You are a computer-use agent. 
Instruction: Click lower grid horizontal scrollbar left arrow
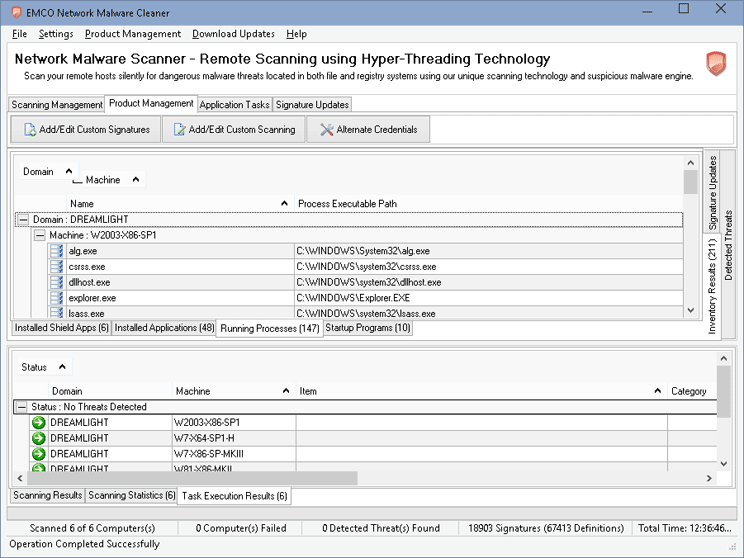[20, 478]
